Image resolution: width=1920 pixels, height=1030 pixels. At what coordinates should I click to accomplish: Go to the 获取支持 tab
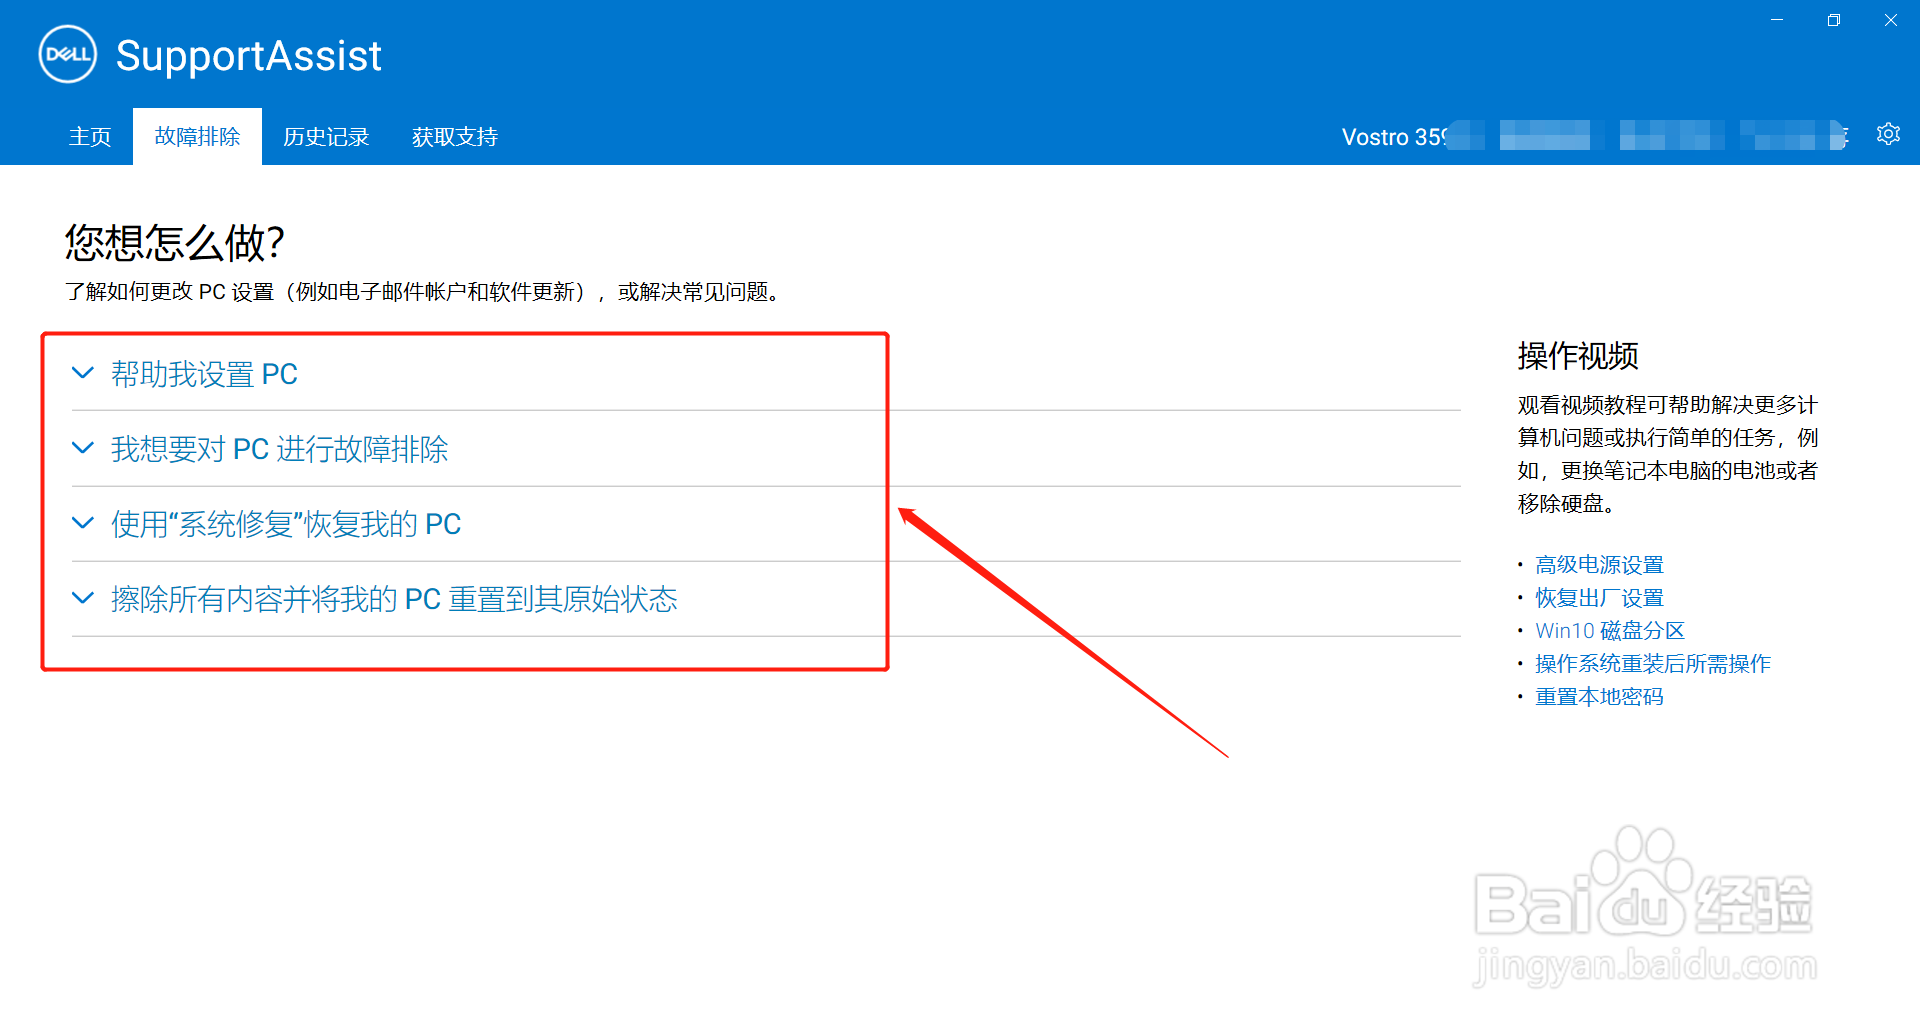[x=455, y=137]
